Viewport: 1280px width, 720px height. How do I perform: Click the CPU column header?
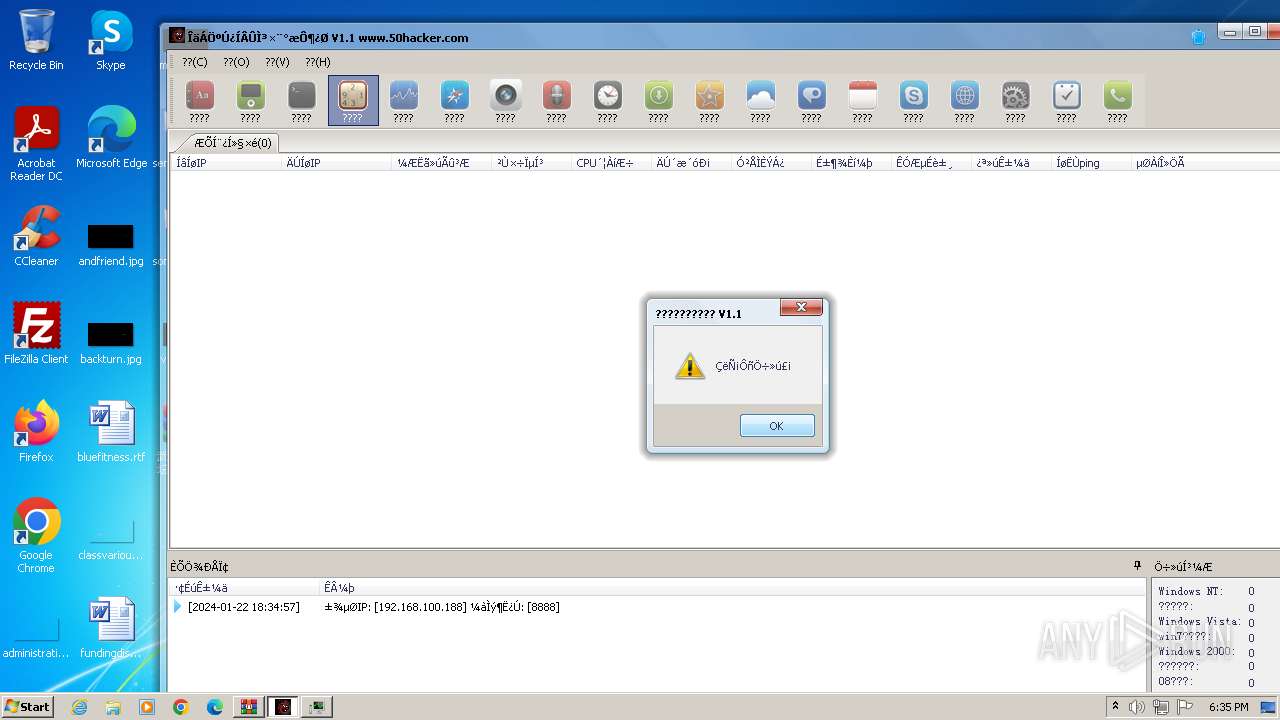pyautogui.click(x=611, y=163)
